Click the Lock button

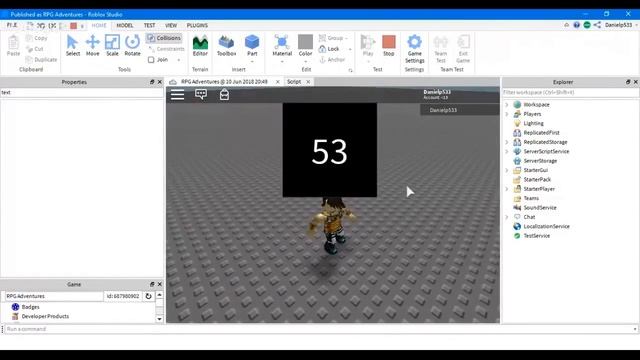coord(330,49)
